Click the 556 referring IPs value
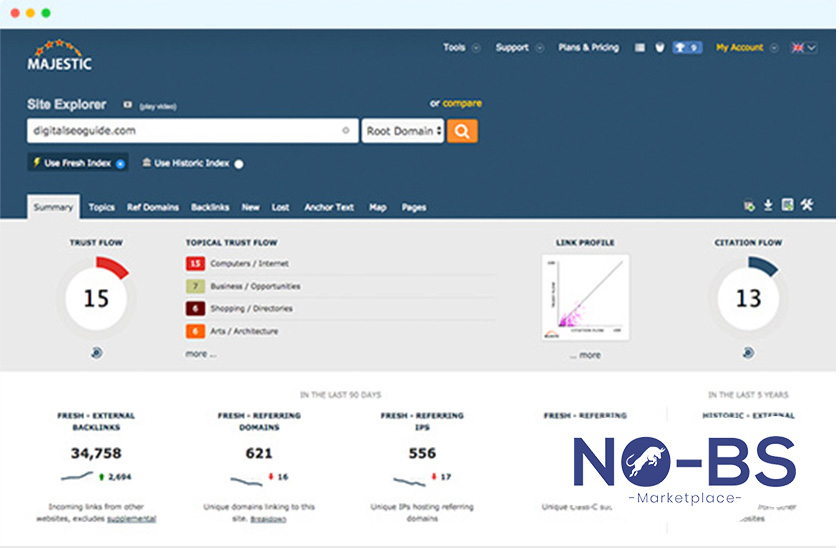Image resolution: width=840 pixels, height=548 pixels. tap(422, 453)
